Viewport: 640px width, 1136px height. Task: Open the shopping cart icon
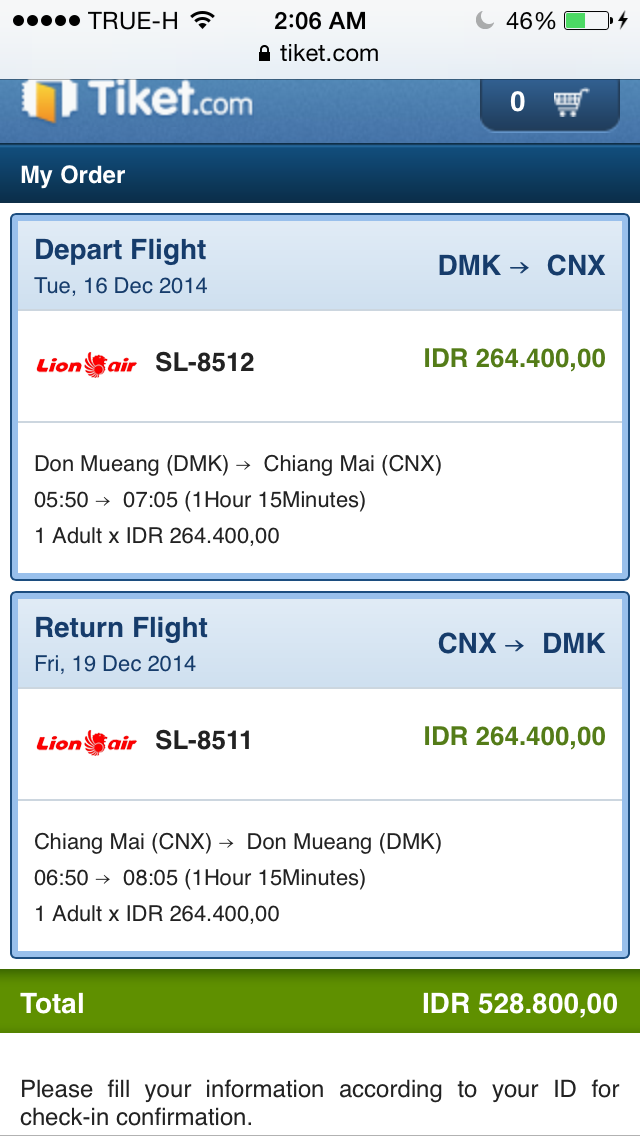571,101
